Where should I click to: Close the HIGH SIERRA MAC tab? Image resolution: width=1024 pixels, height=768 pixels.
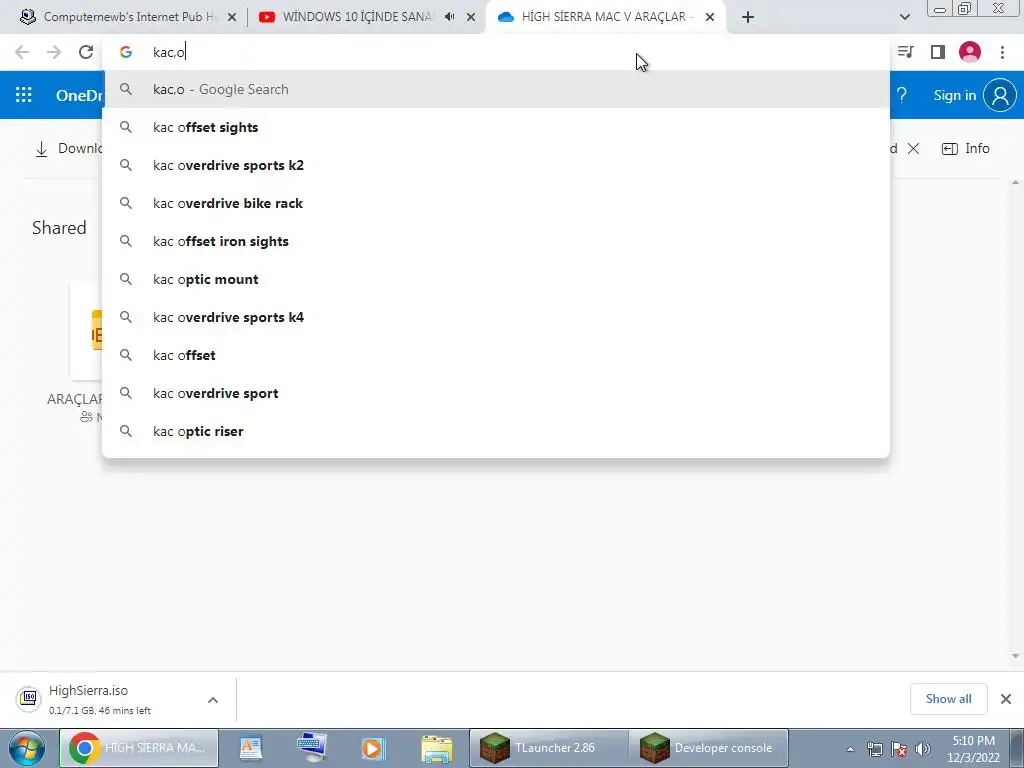[710, 17]
